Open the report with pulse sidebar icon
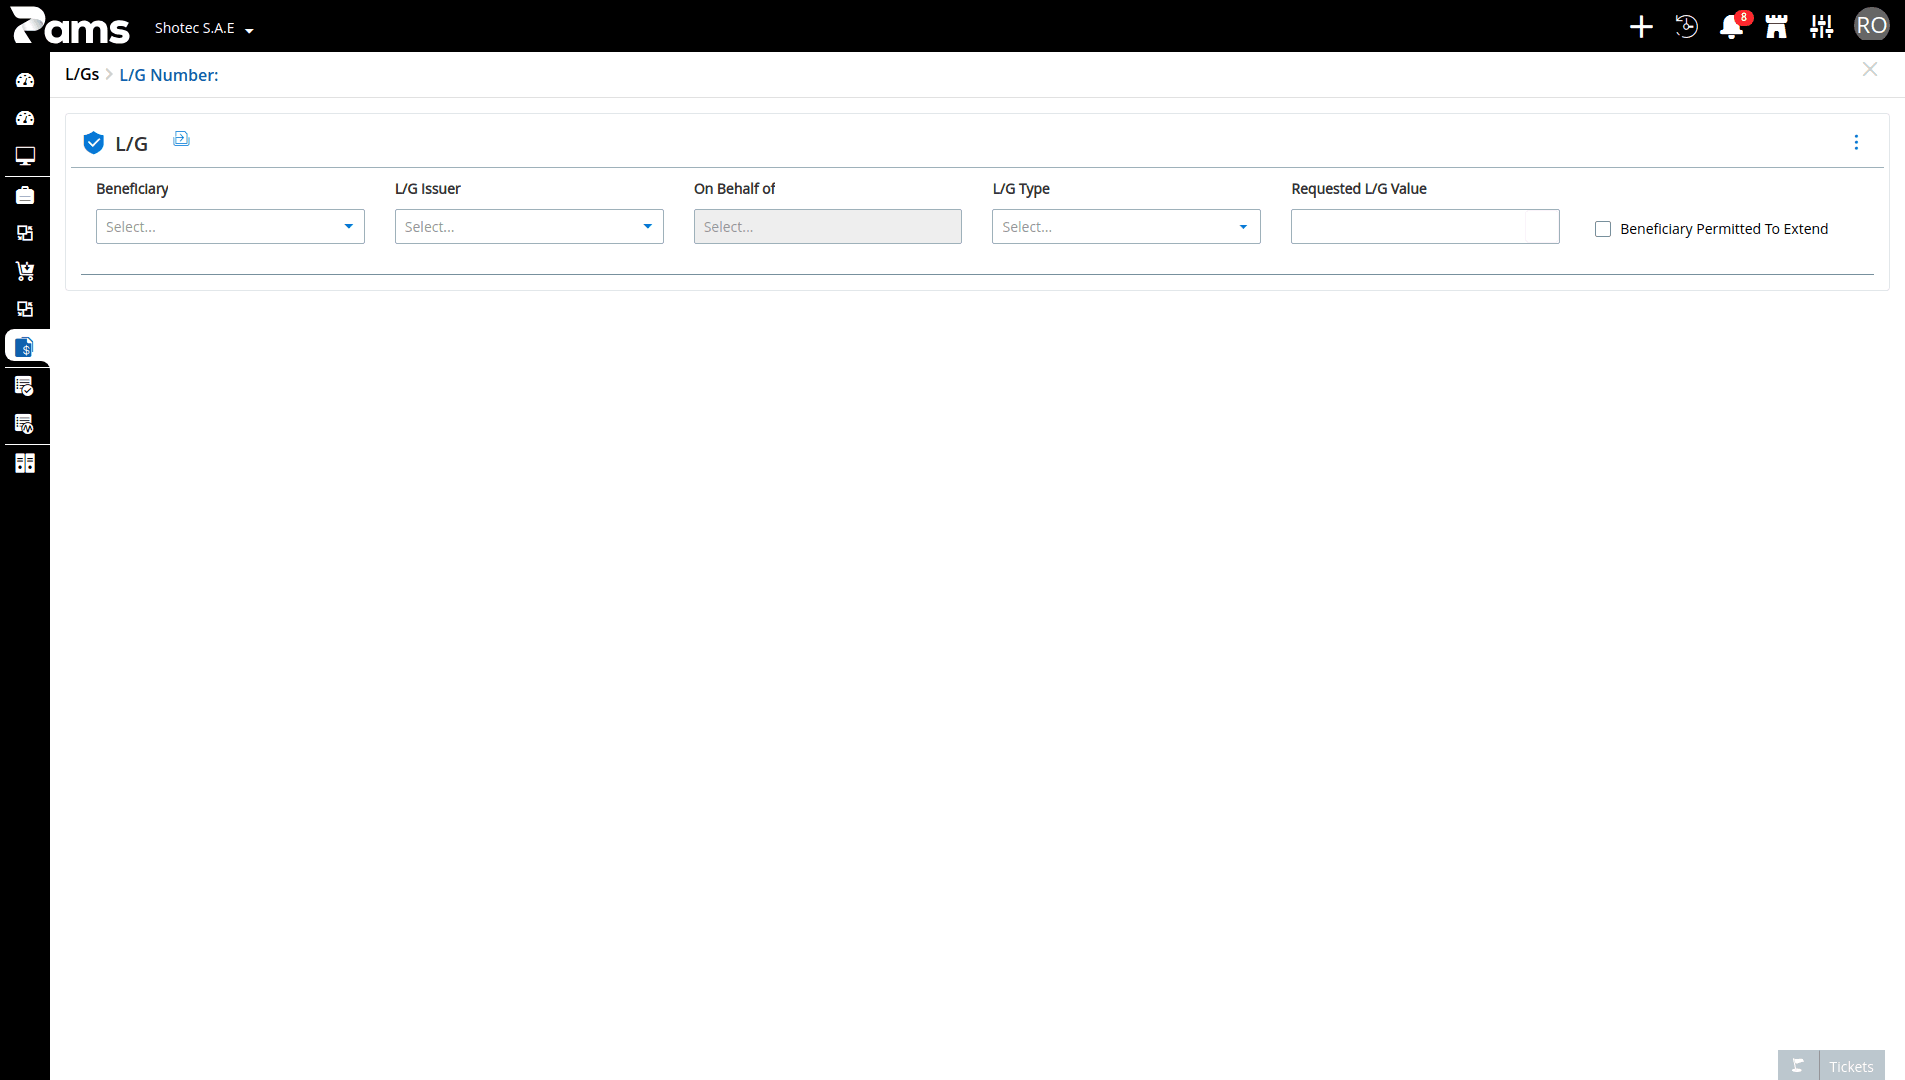1905x1080 pixels. click(x=25, y=424)
